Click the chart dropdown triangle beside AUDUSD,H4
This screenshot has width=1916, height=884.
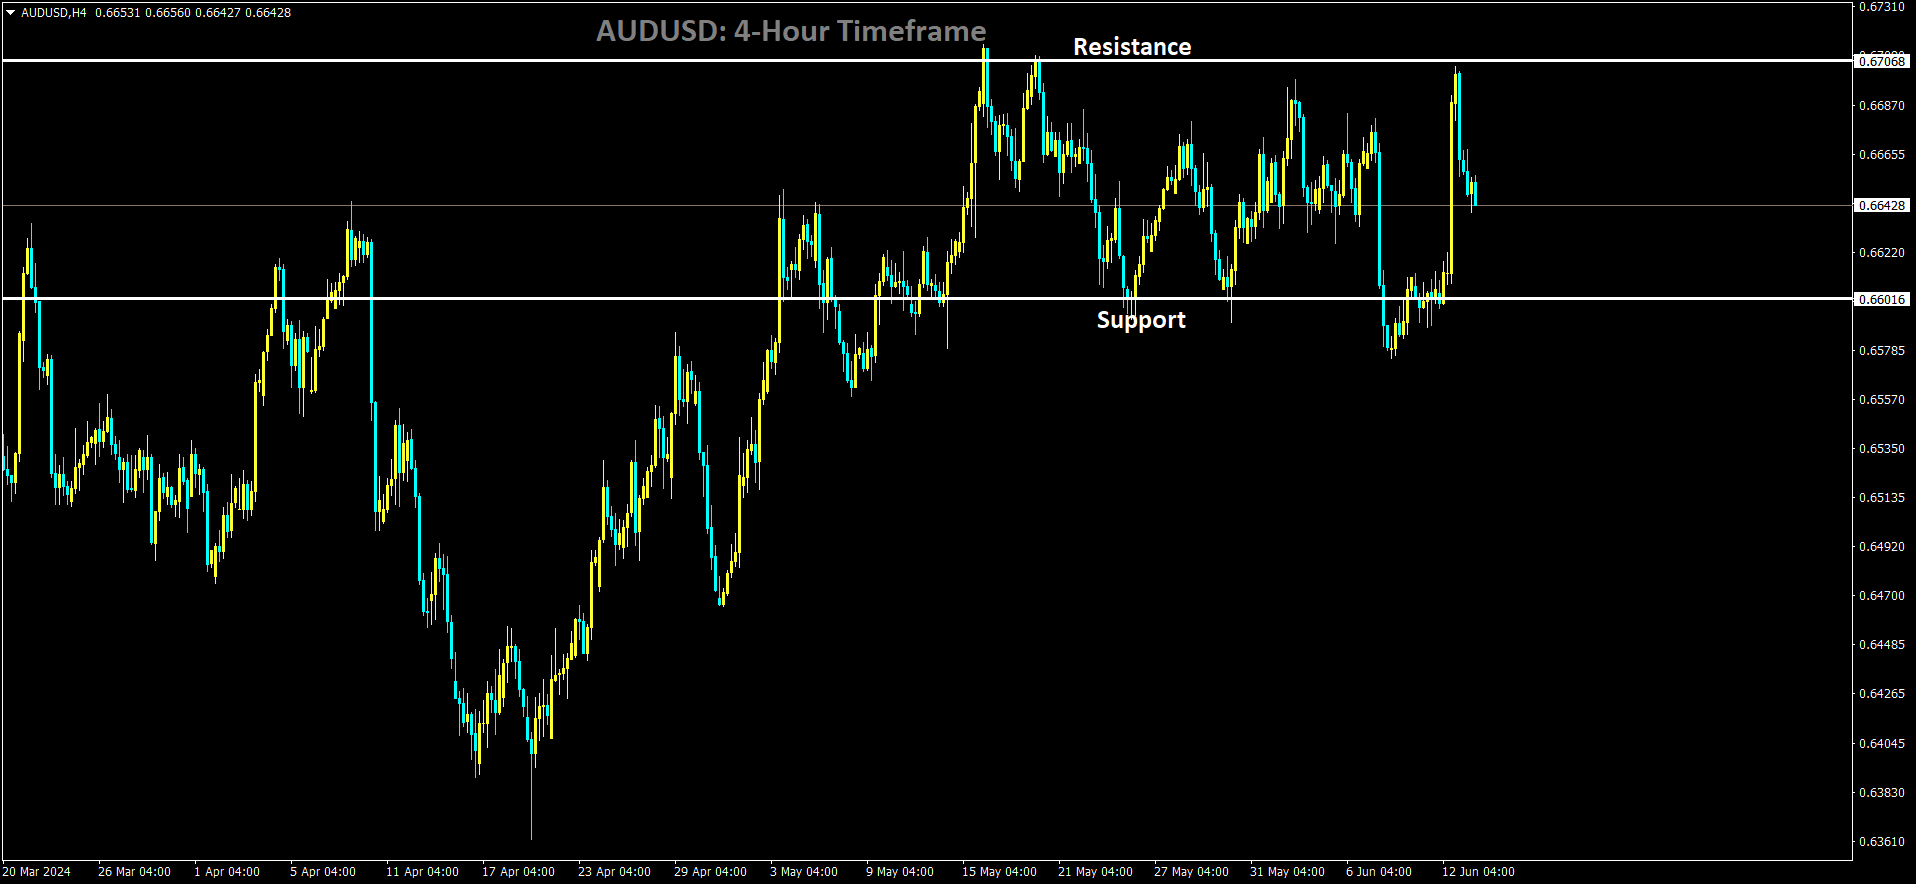pyautogui.click(x=11, y=13)
